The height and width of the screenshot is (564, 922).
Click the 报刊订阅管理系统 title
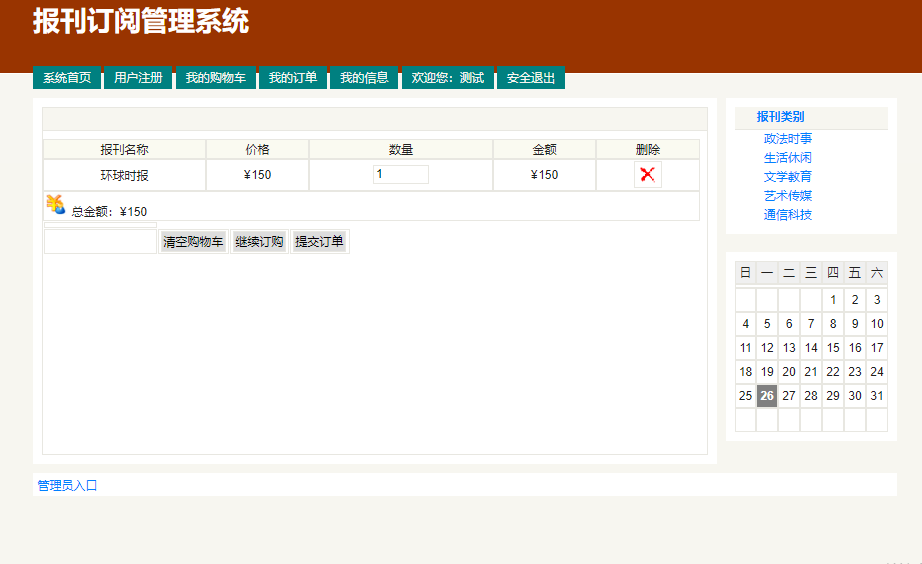coord(141,21)
